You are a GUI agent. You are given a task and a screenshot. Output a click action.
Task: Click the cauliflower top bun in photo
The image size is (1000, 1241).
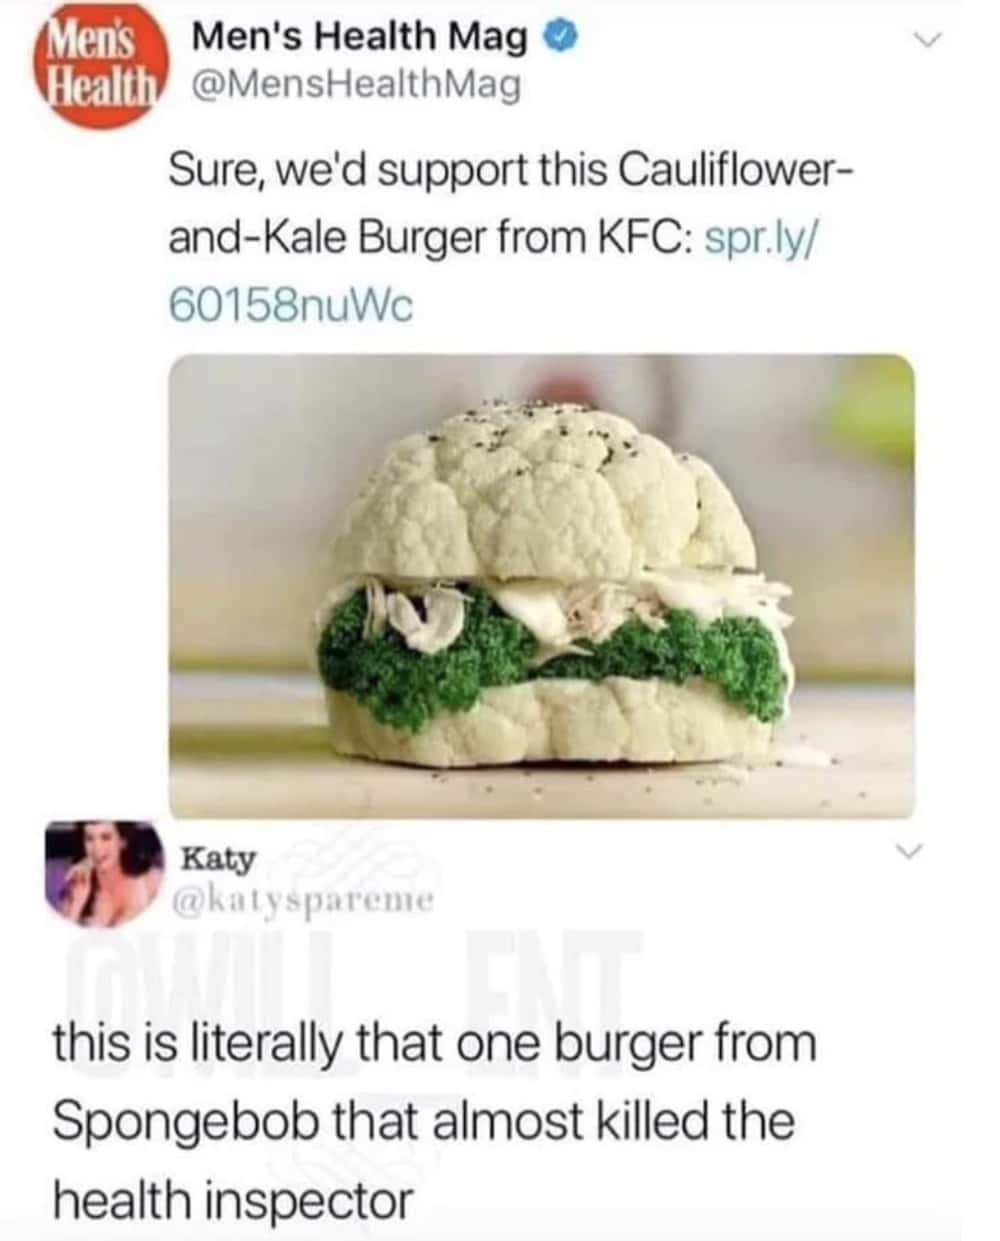coord(545,490)
